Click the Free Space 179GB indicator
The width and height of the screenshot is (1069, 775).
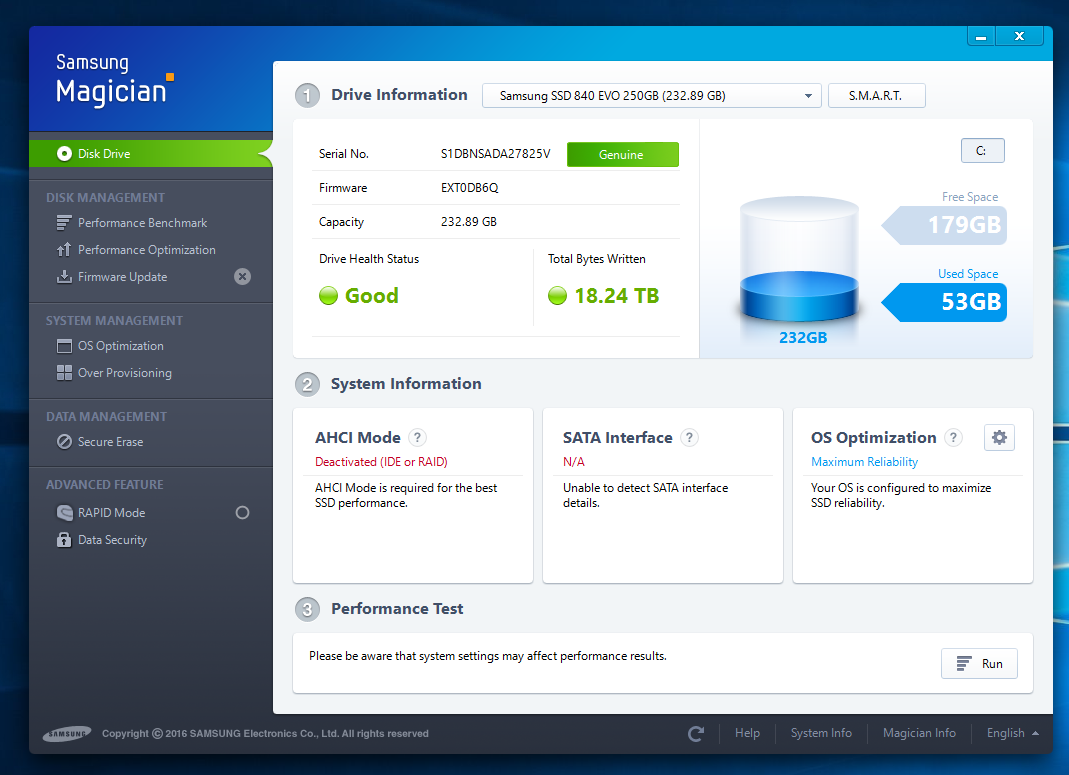tap(944, 225)
